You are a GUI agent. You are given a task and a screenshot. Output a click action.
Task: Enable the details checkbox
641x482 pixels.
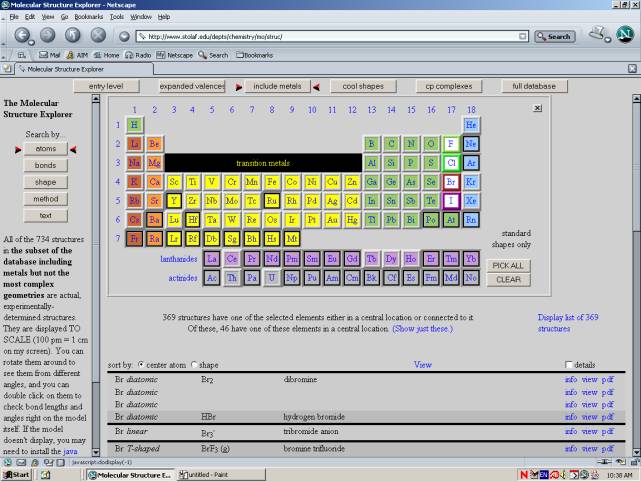click(570, 365)
